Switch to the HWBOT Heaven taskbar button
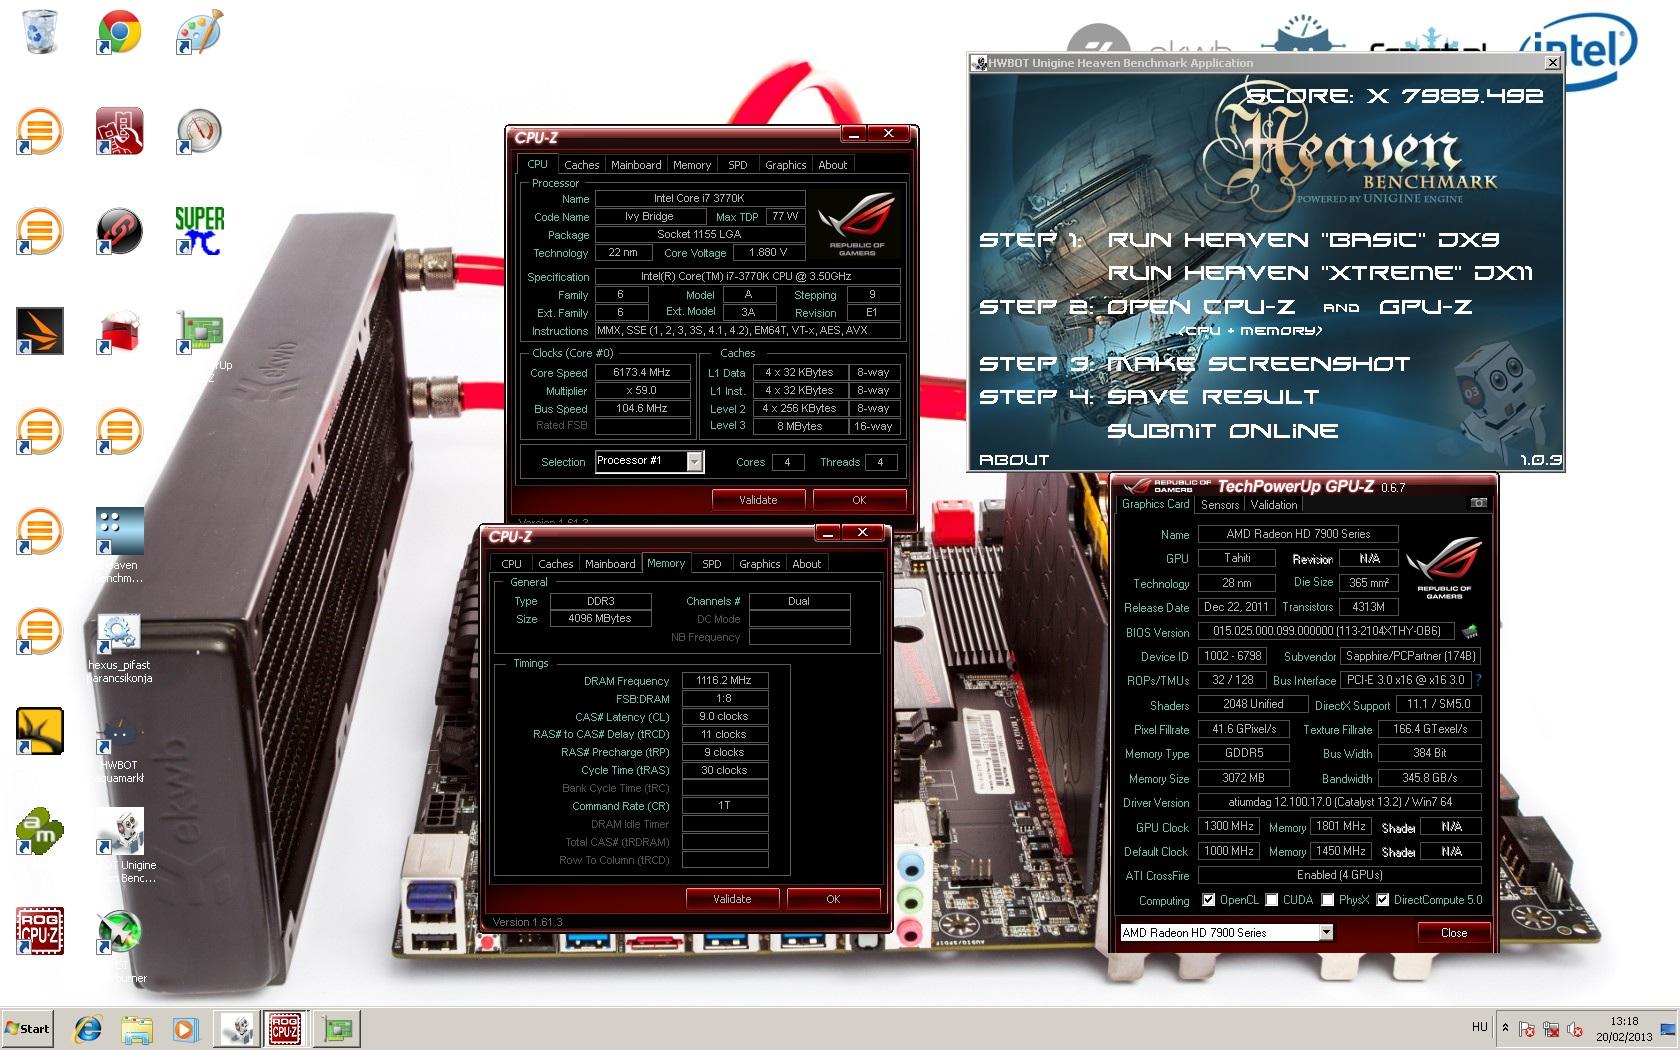The image size is (1680, 1050). coord(236,1028)
